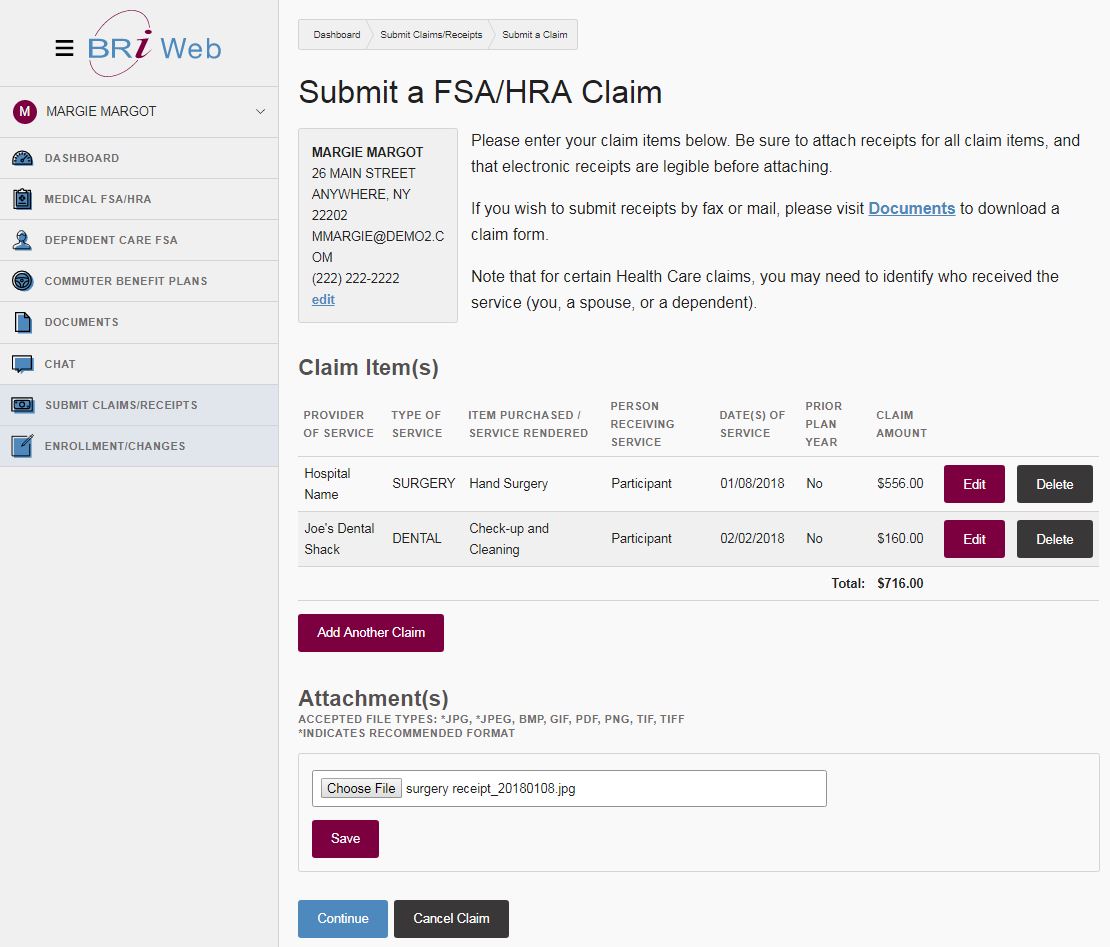This screenshot has height=947, width=1110.
Task: Open Documents using the document sidebar icon
Action: [24, 322]
